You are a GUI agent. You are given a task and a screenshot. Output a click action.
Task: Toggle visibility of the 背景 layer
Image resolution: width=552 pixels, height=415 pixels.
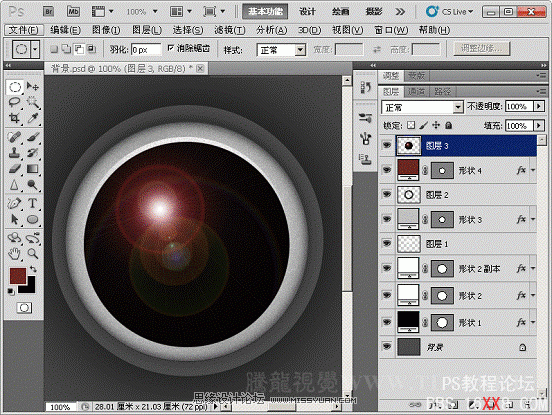point(387,346)
